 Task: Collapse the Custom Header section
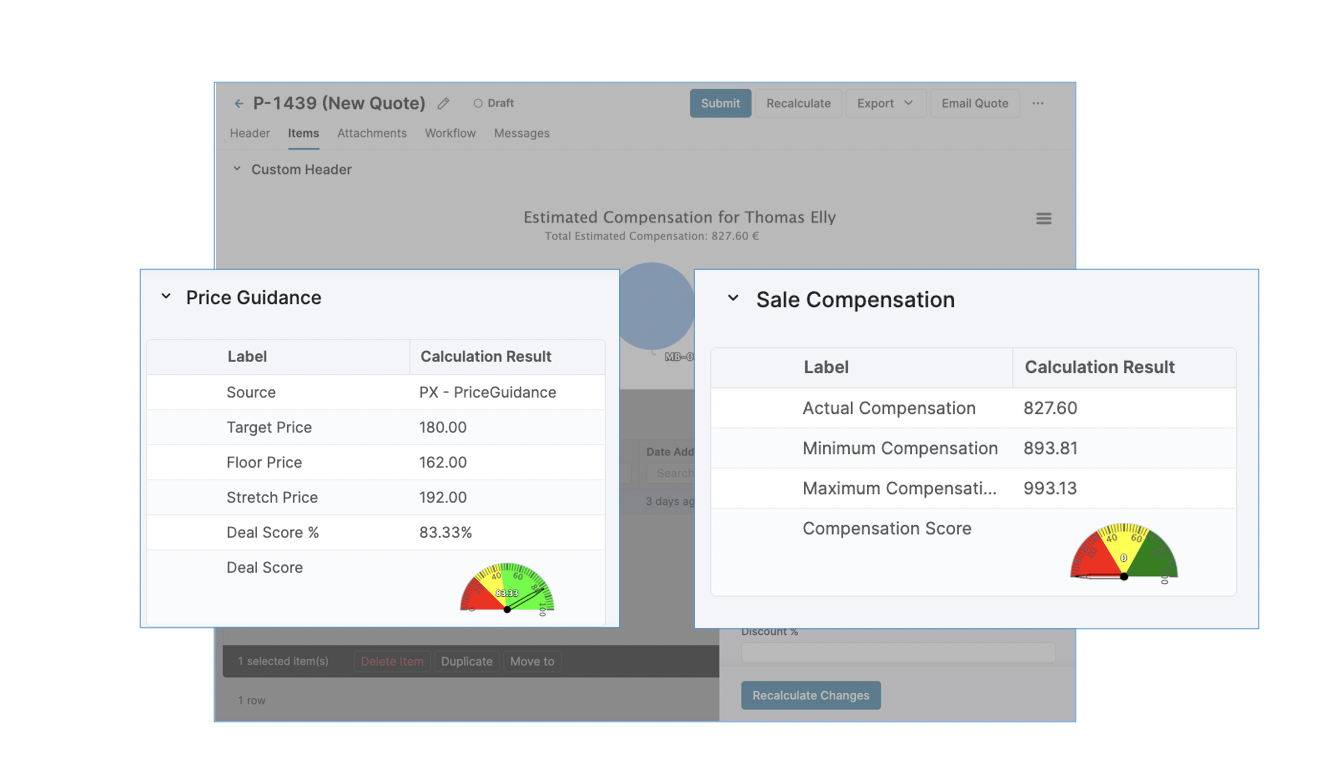click(237, 169)
